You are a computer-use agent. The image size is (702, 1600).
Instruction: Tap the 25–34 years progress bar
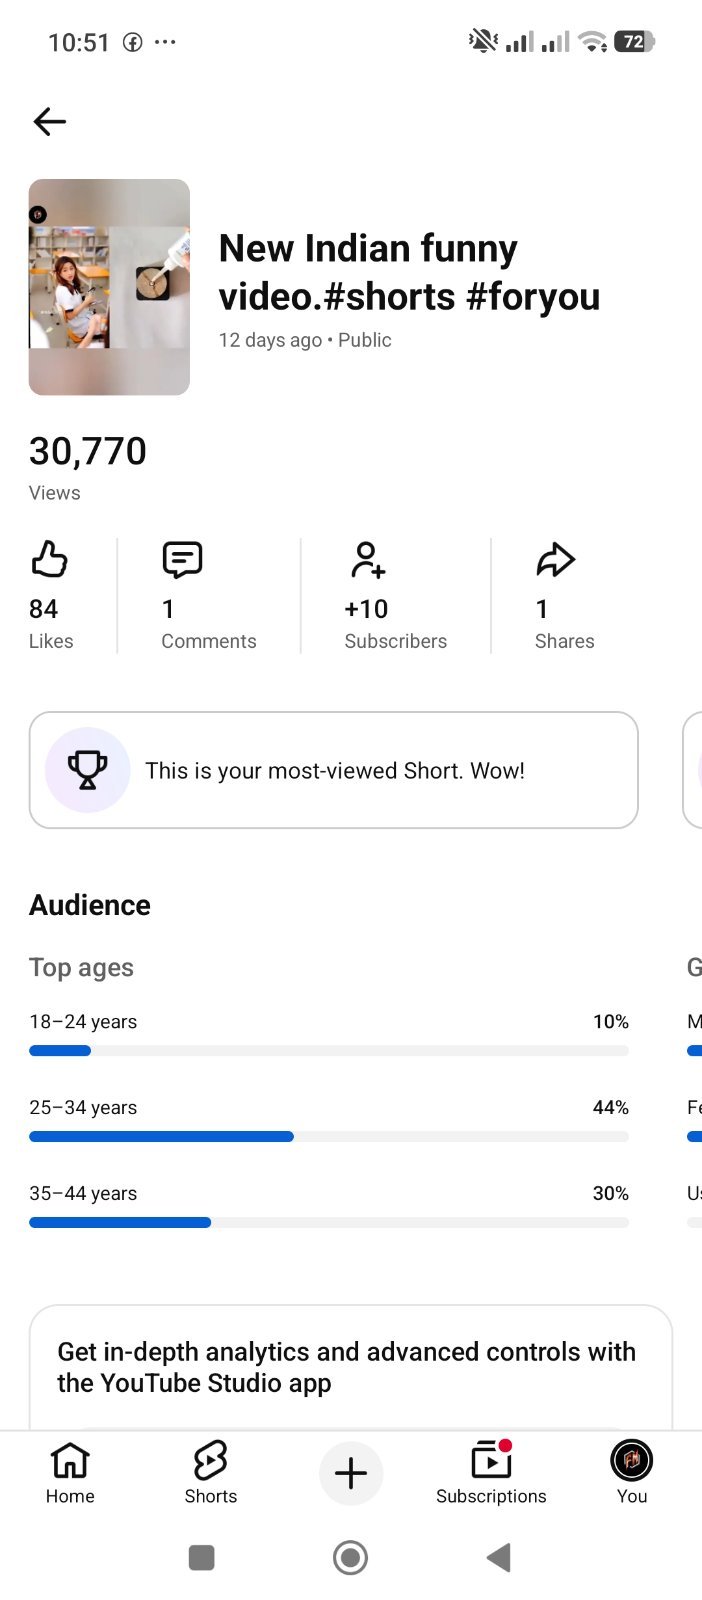click(329, 1136)
